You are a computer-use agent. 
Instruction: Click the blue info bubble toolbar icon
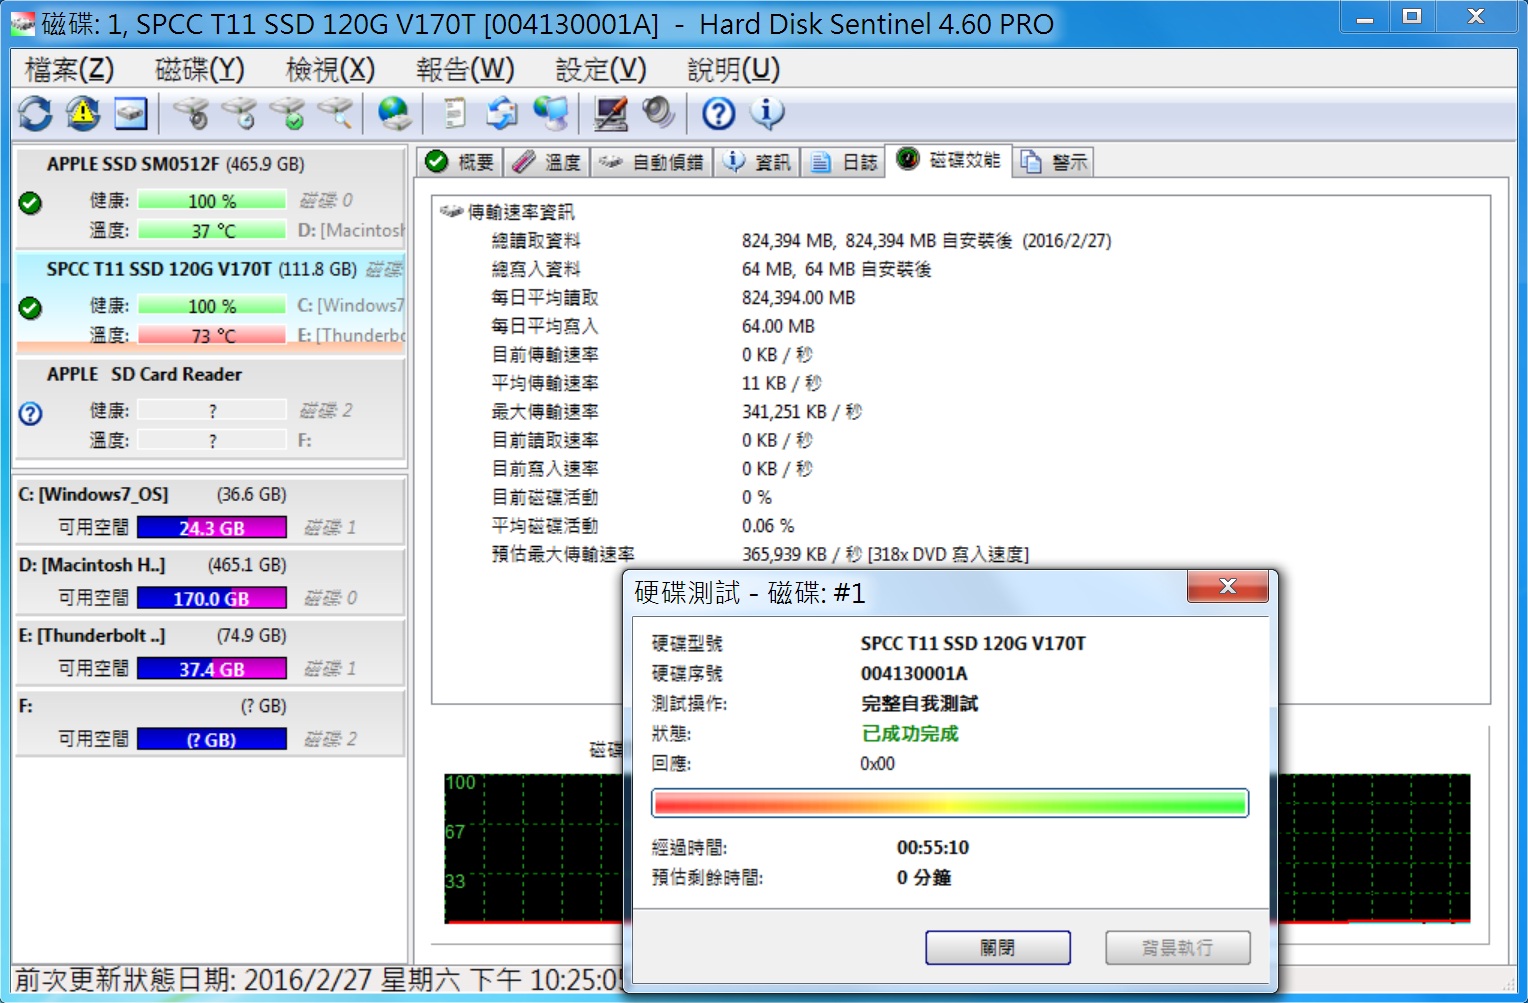pos(767,113)
